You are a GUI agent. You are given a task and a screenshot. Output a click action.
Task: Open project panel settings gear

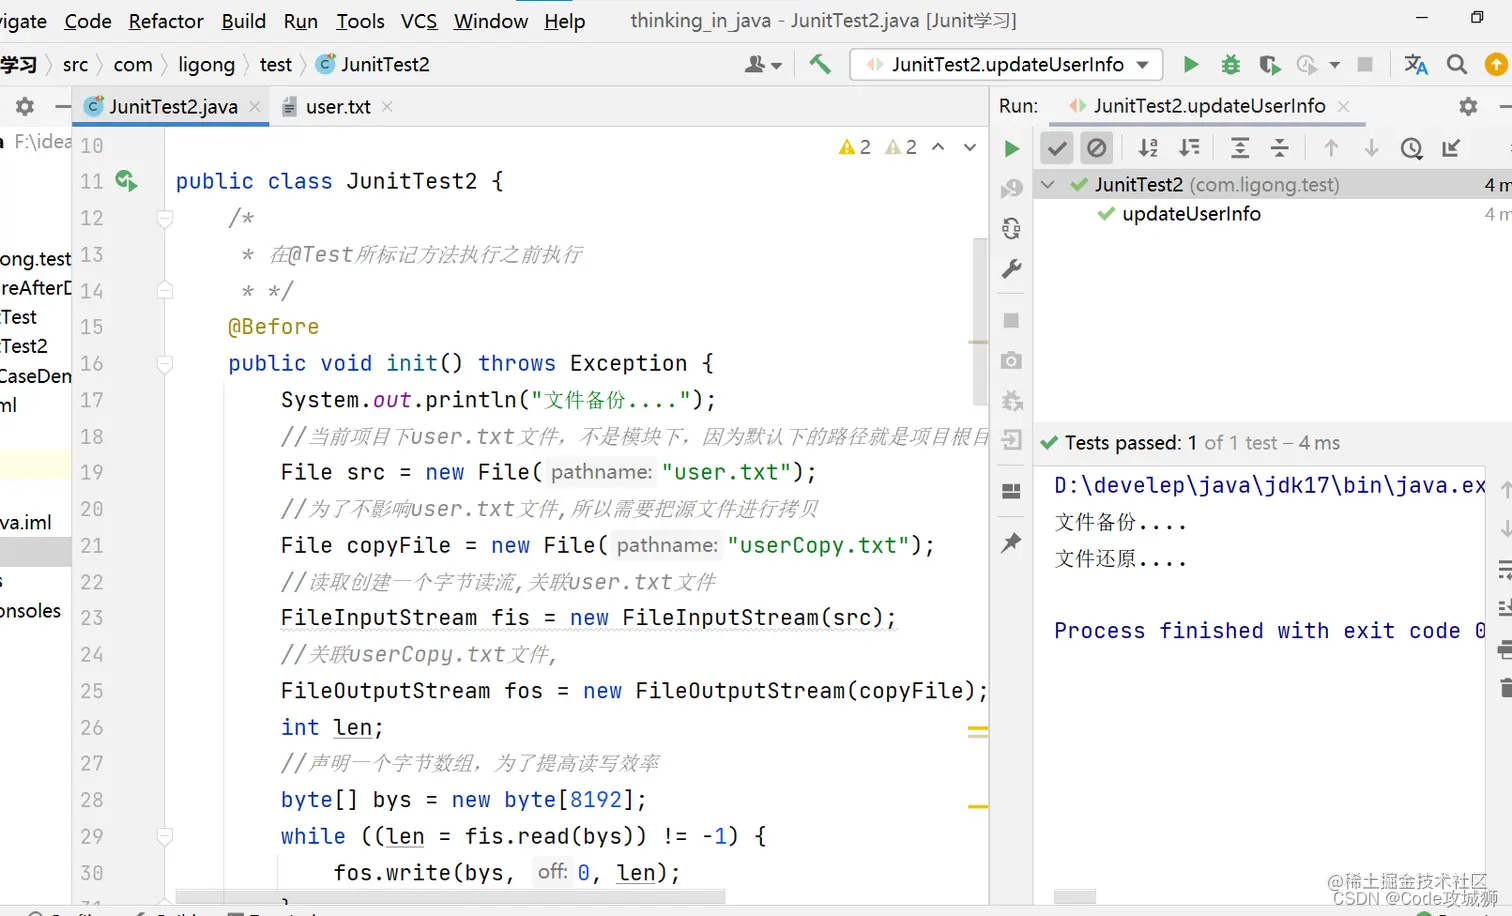[x=25, y=106]
